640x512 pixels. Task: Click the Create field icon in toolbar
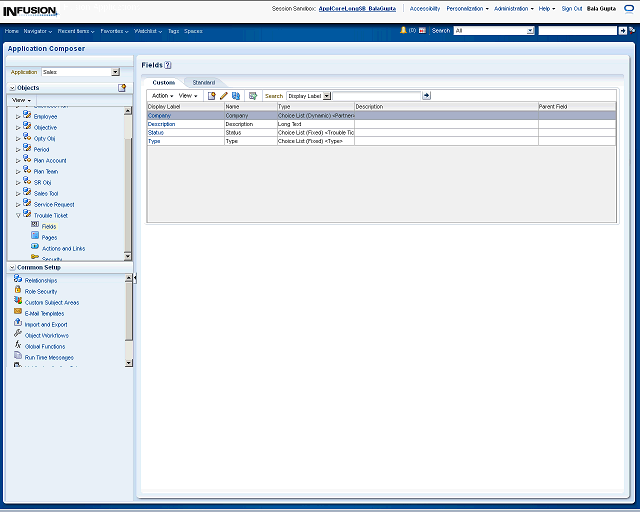click(211, 96)
